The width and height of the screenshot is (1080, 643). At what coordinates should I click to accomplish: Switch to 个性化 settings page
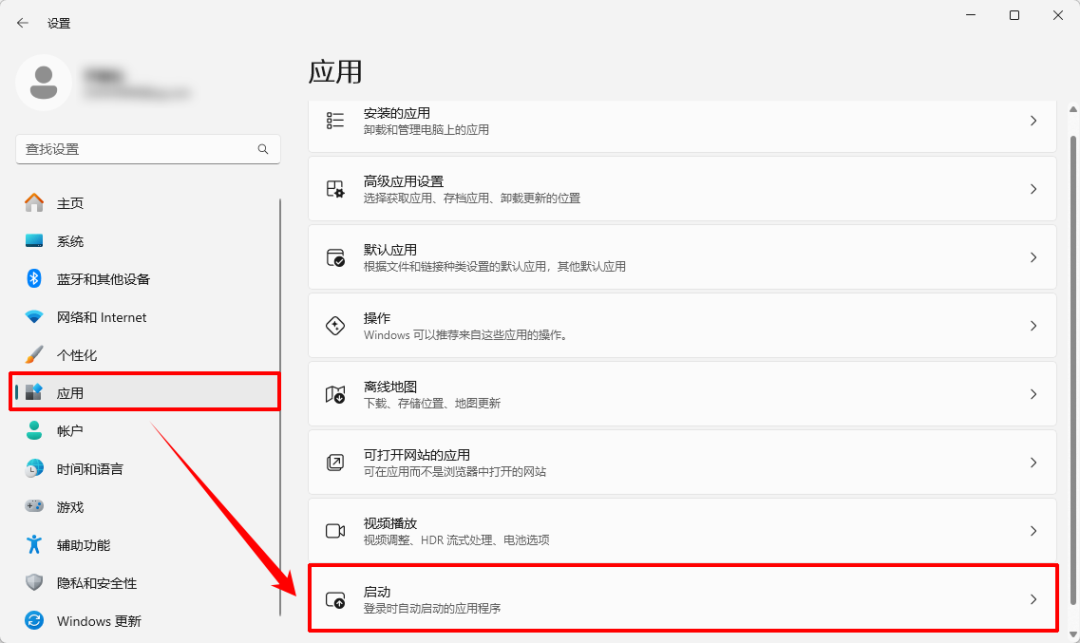[146, 355]
